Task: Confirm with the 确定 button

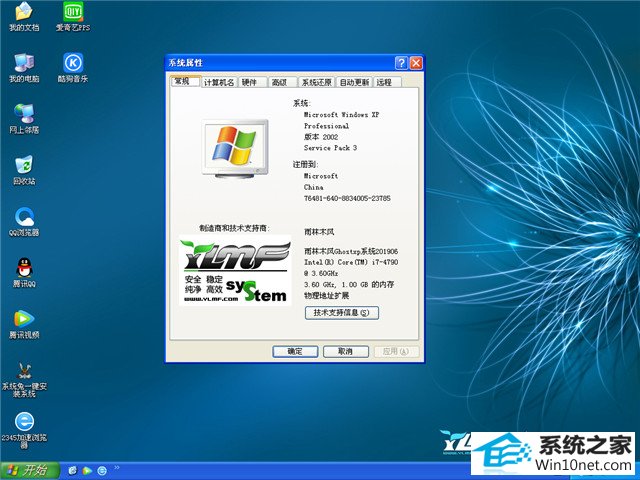Action: [295, 351]
